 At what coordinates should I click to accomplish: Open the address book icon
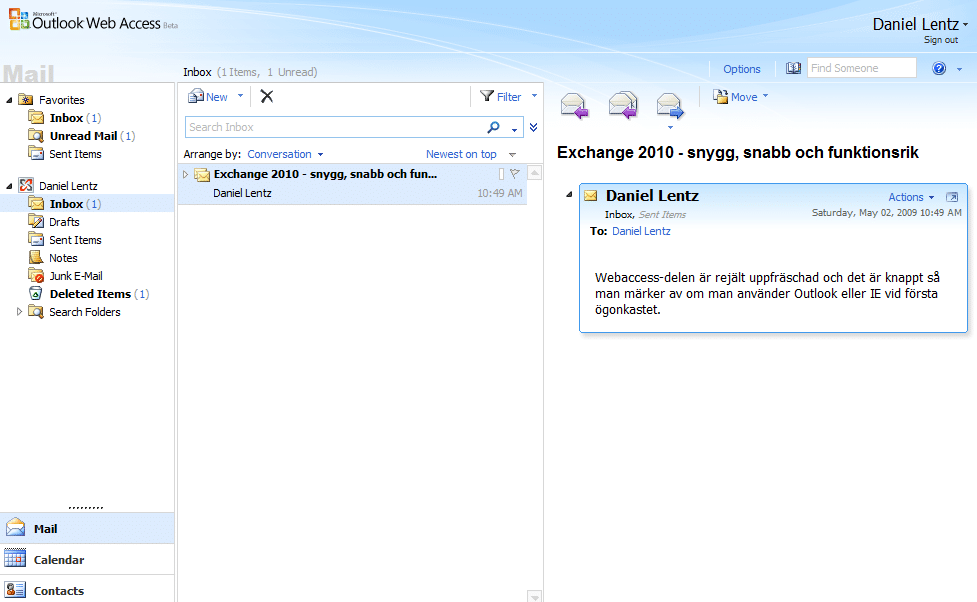click(x=793, y=69)
